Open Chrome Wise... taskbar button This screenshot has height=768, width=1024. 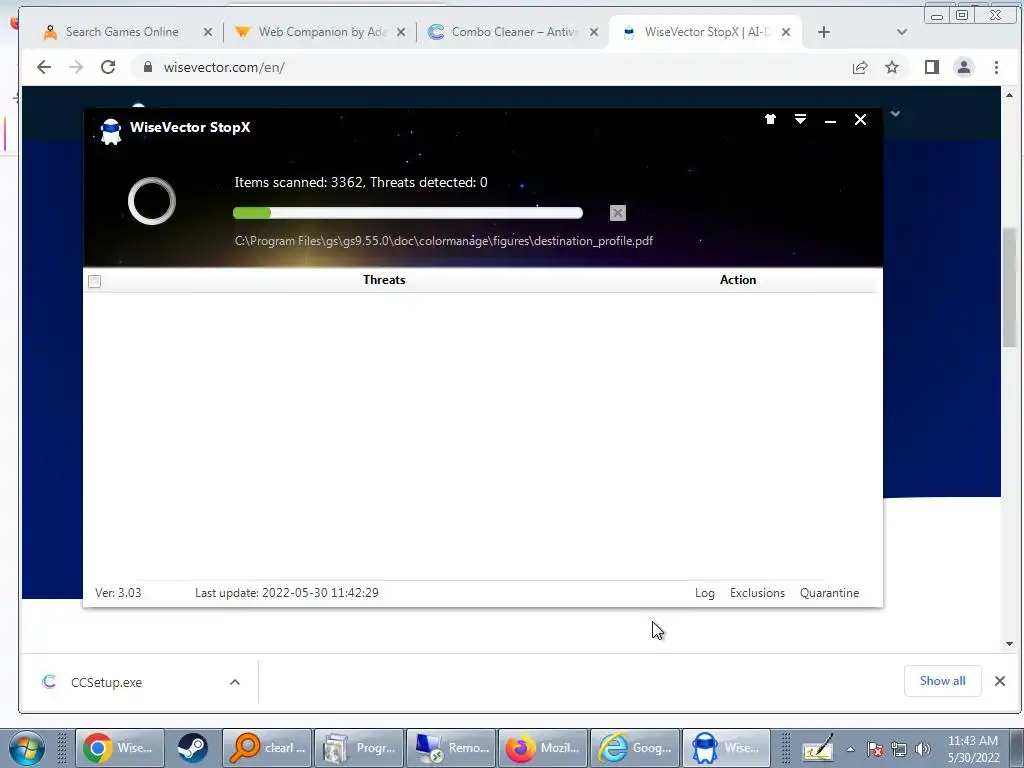point(120,748)
